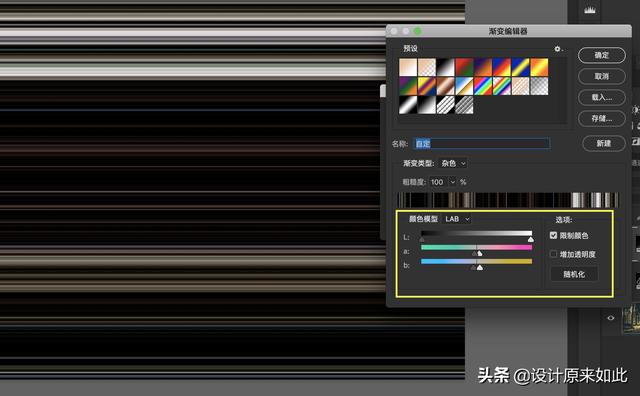Screen dimensions: 640x396
Task: Enable the 增加透明度 checkbox
Action: point(553,254)
